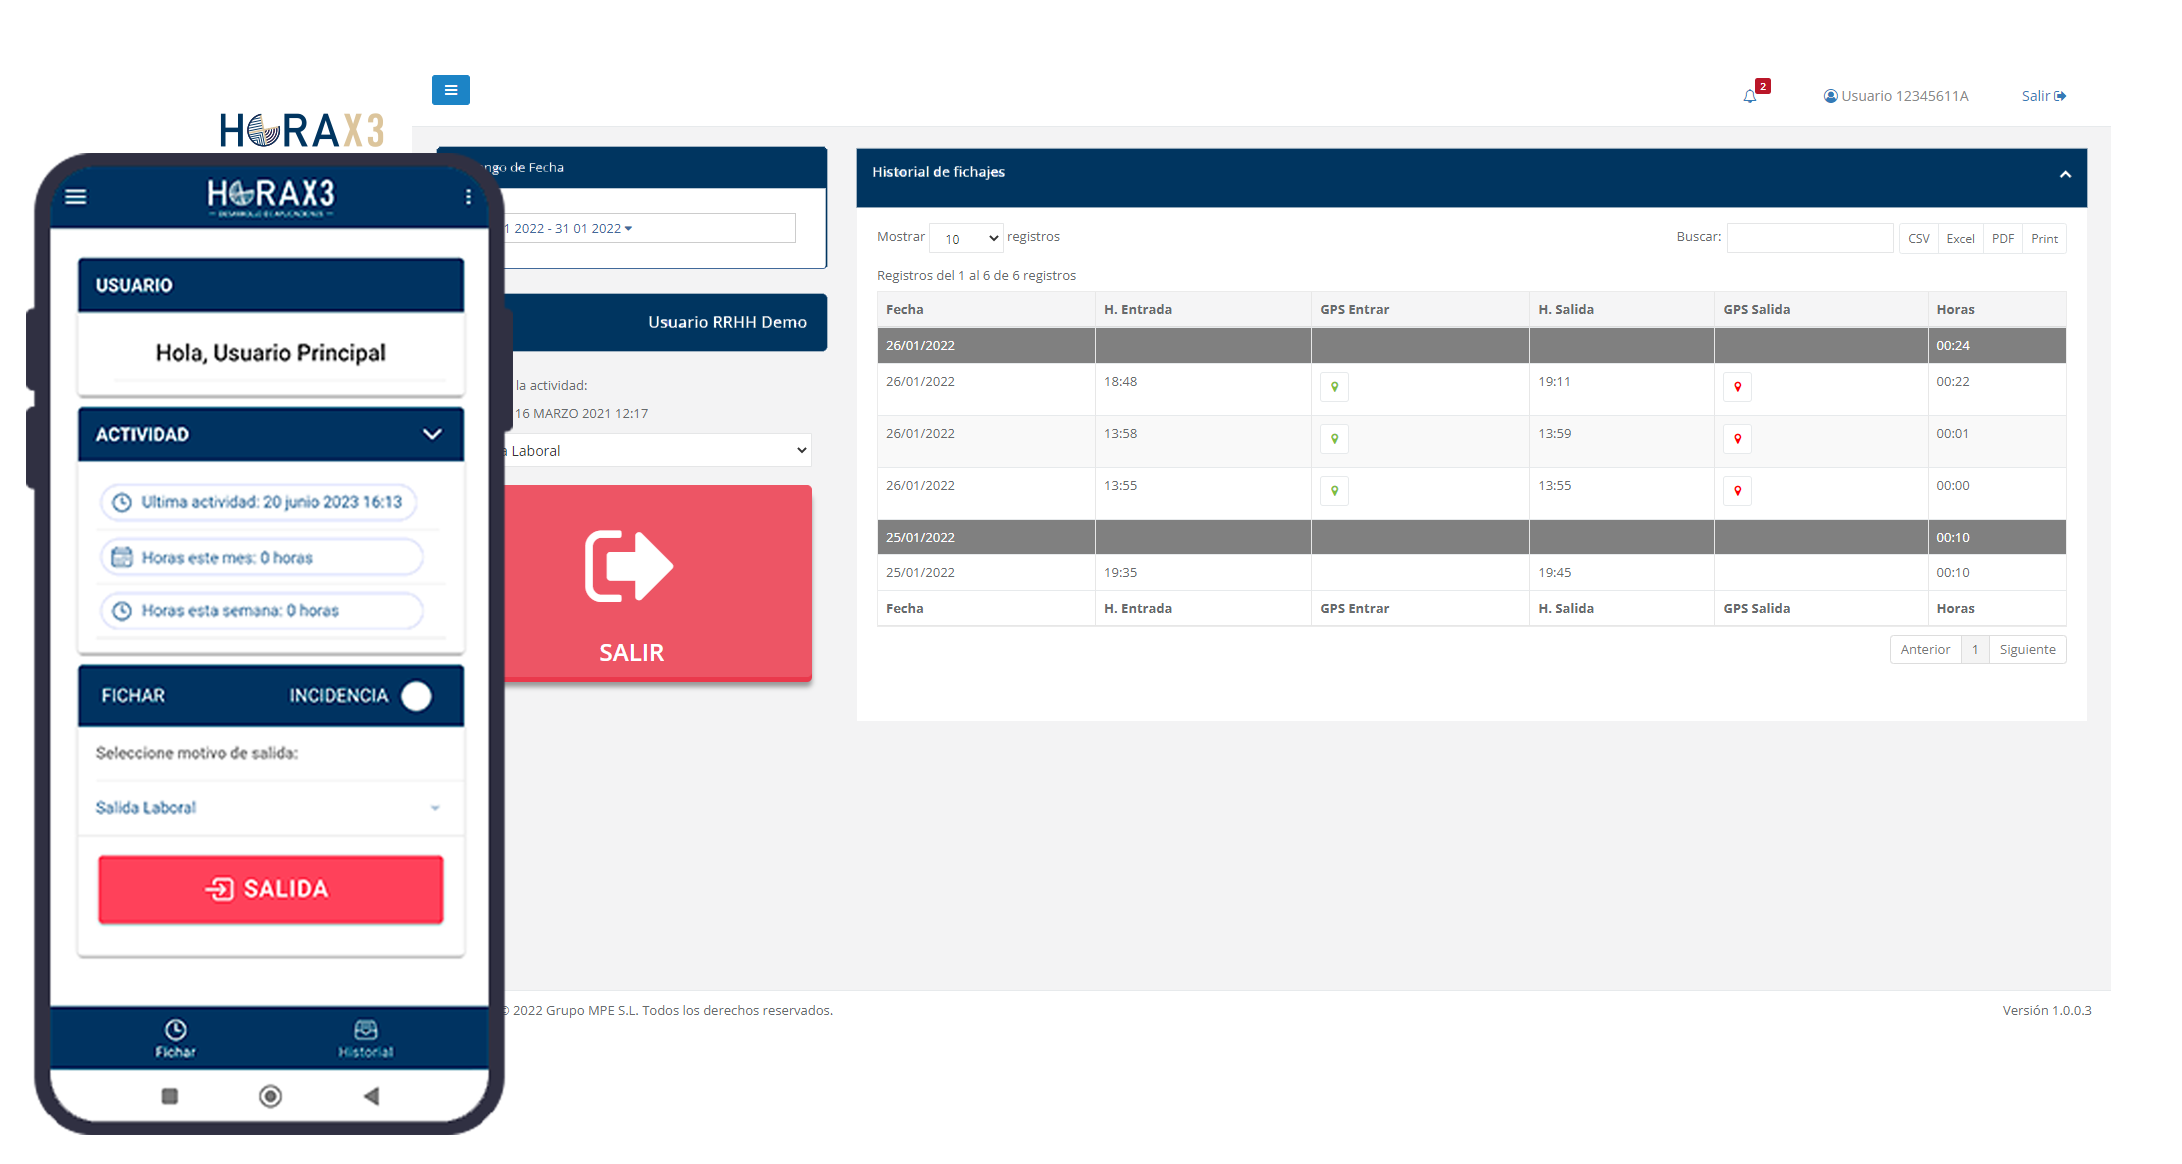Open mobile app three-dot options menu
The height and width of the screenshot is (1164, 2182).
point(468,197)
